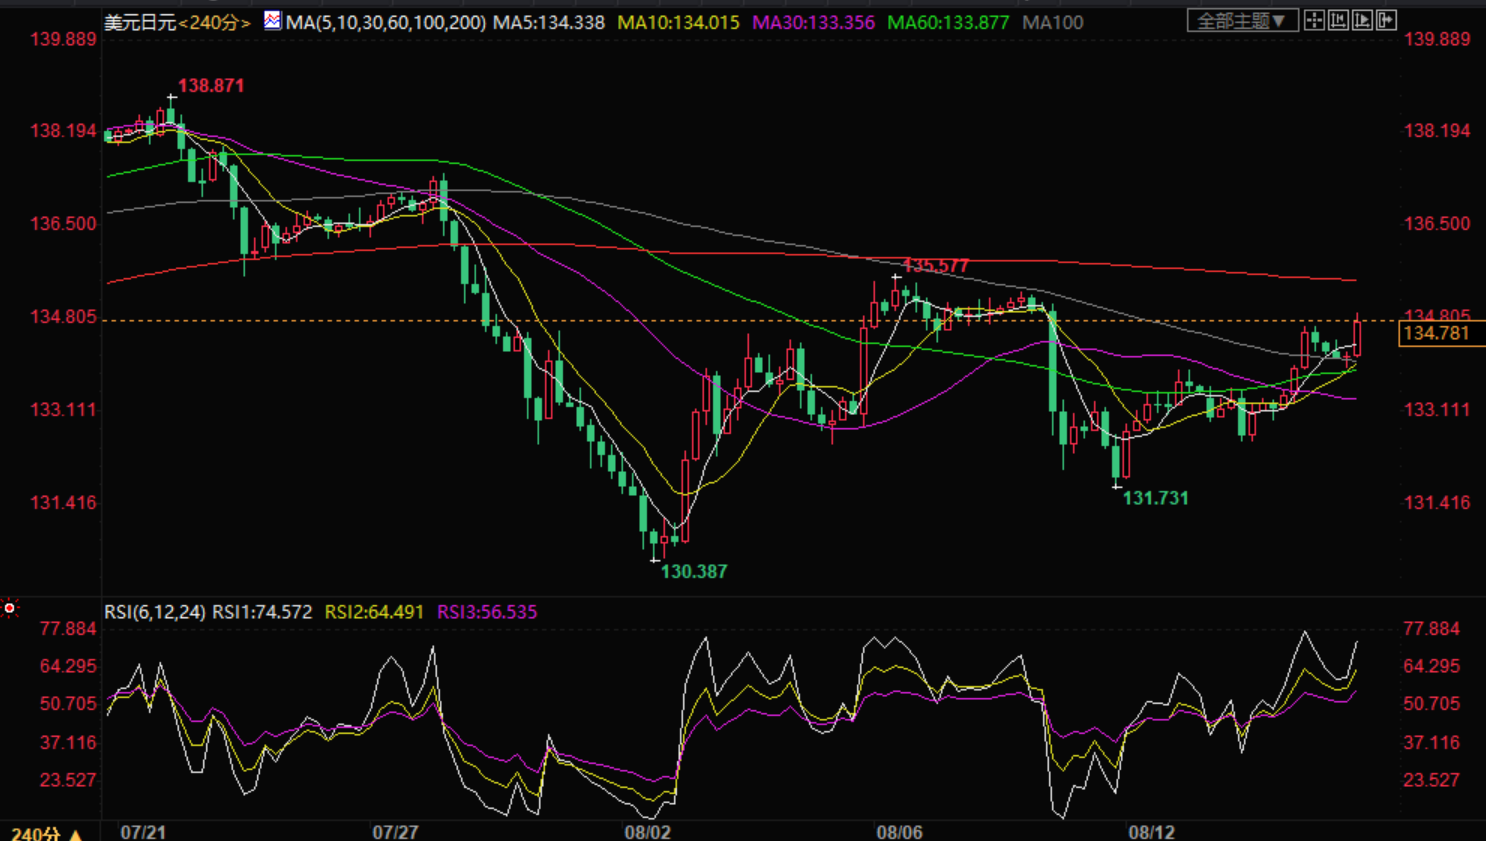1486x841 pixels.
Task: Click the MA100 label
Action: tap(1053, 22)
